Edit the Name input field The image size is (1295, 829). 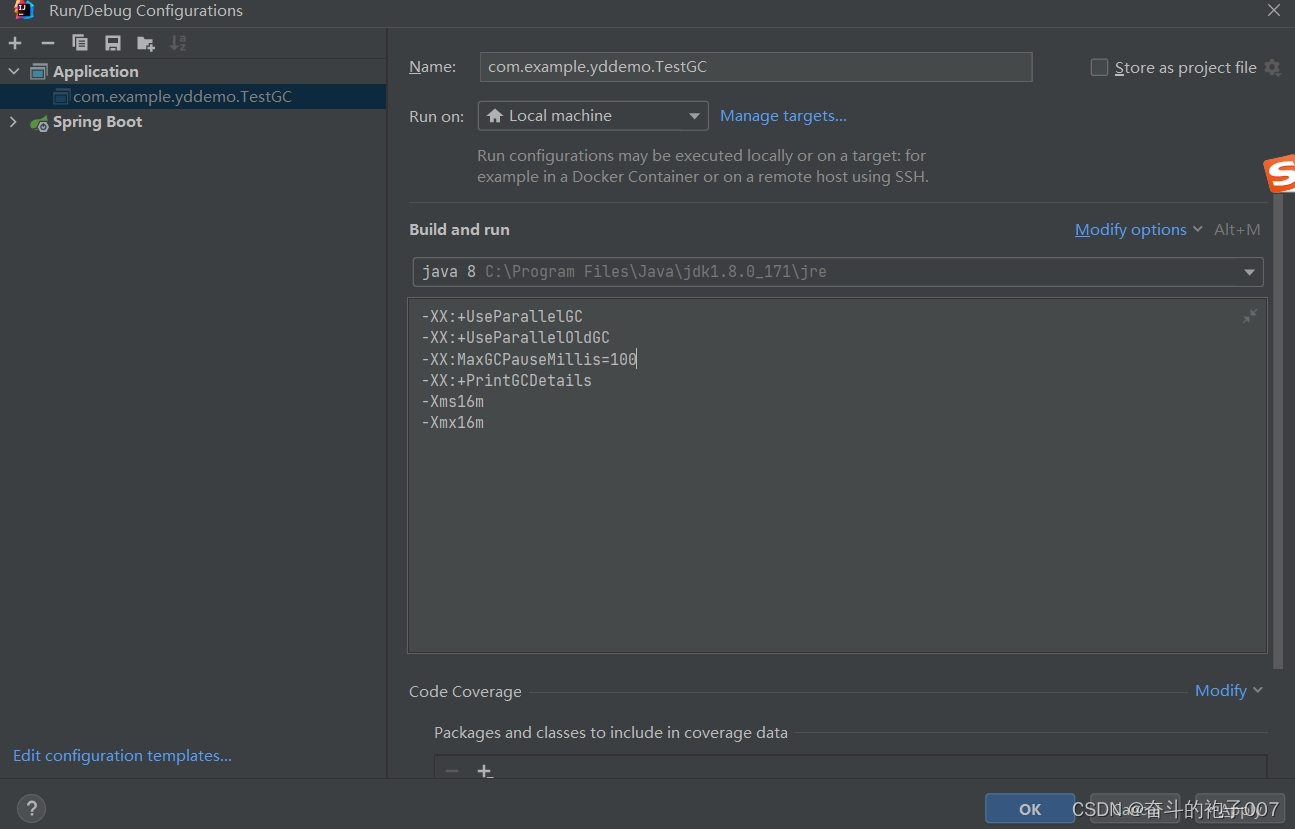click(x=756, y=67)
